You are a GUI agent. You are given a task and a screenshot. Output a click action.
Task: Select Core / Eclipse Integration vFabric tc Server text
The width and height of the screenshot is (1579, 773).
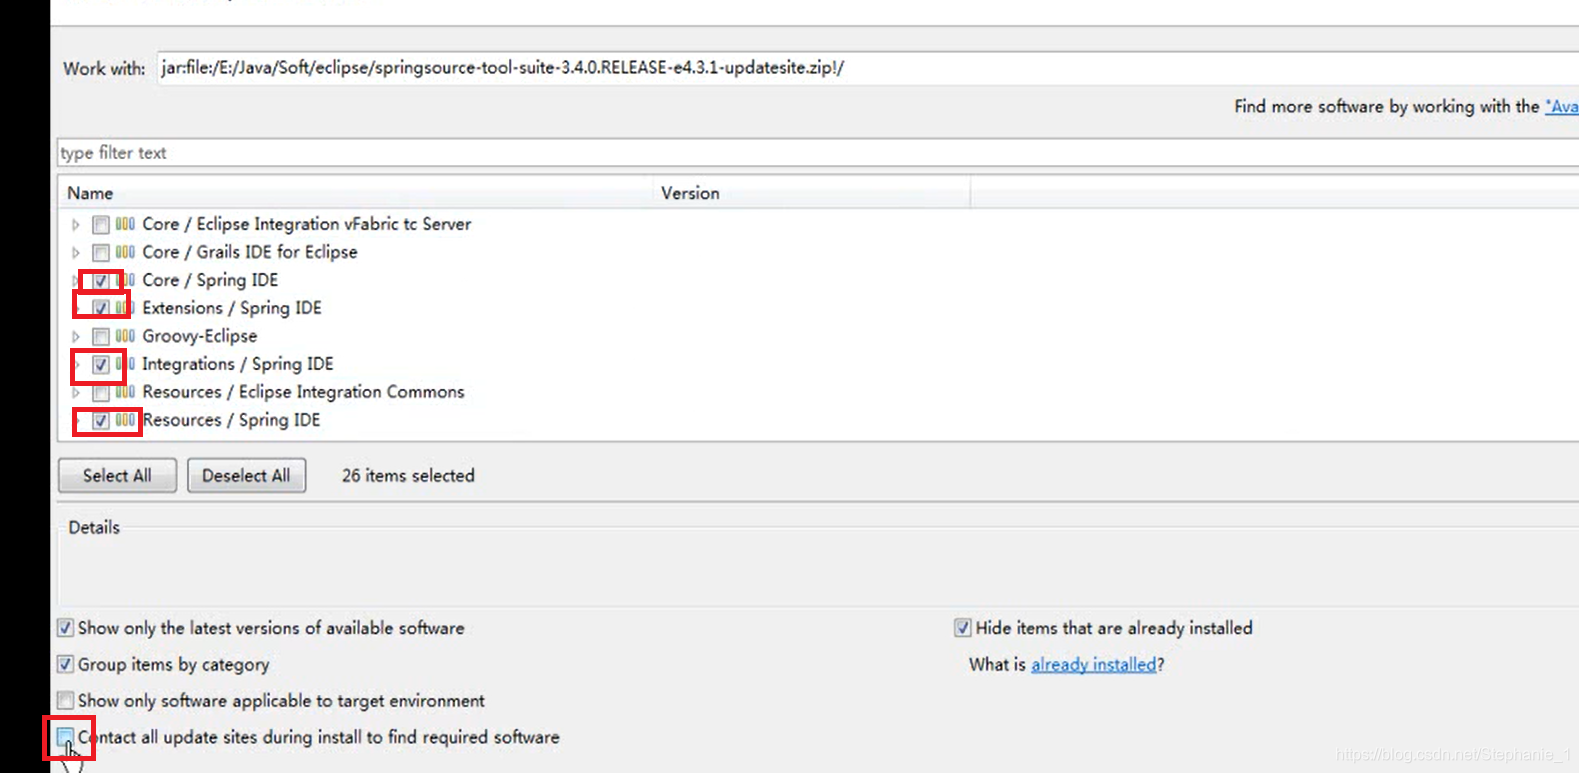(307, 224)
